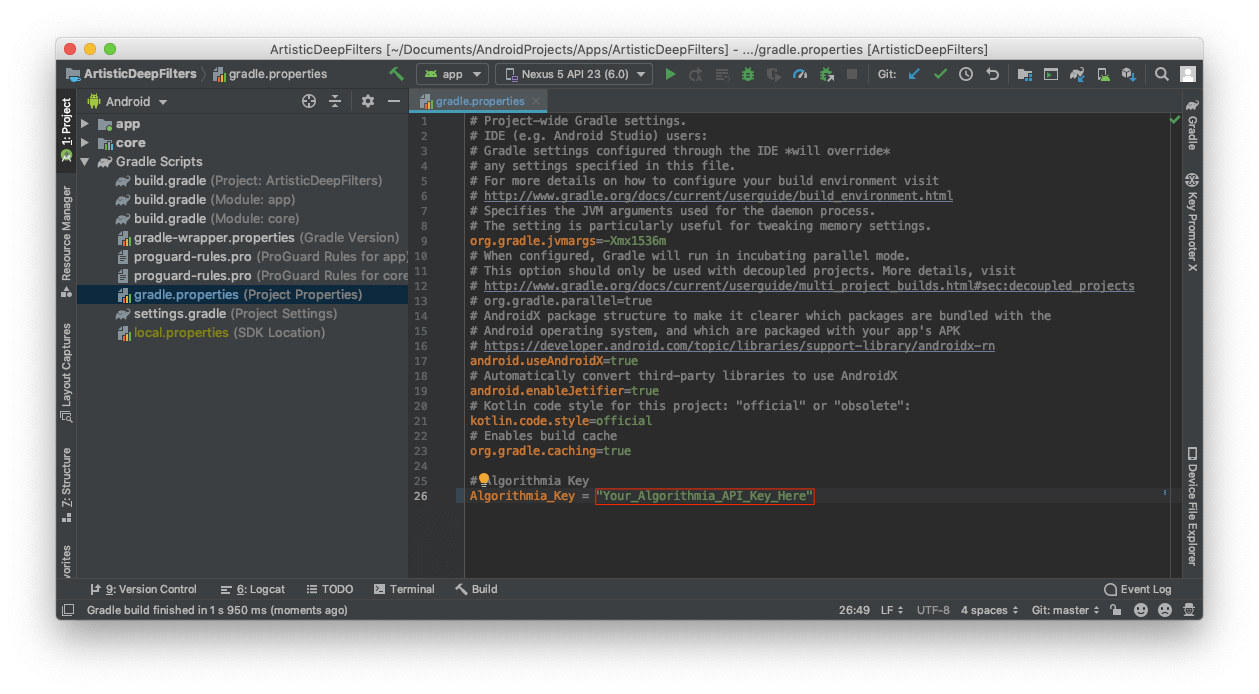The height and width of the screenshot is (694, 1259).
Task: Open the Nexus 5 API 23 device dropdown
Action: (574, 74)
